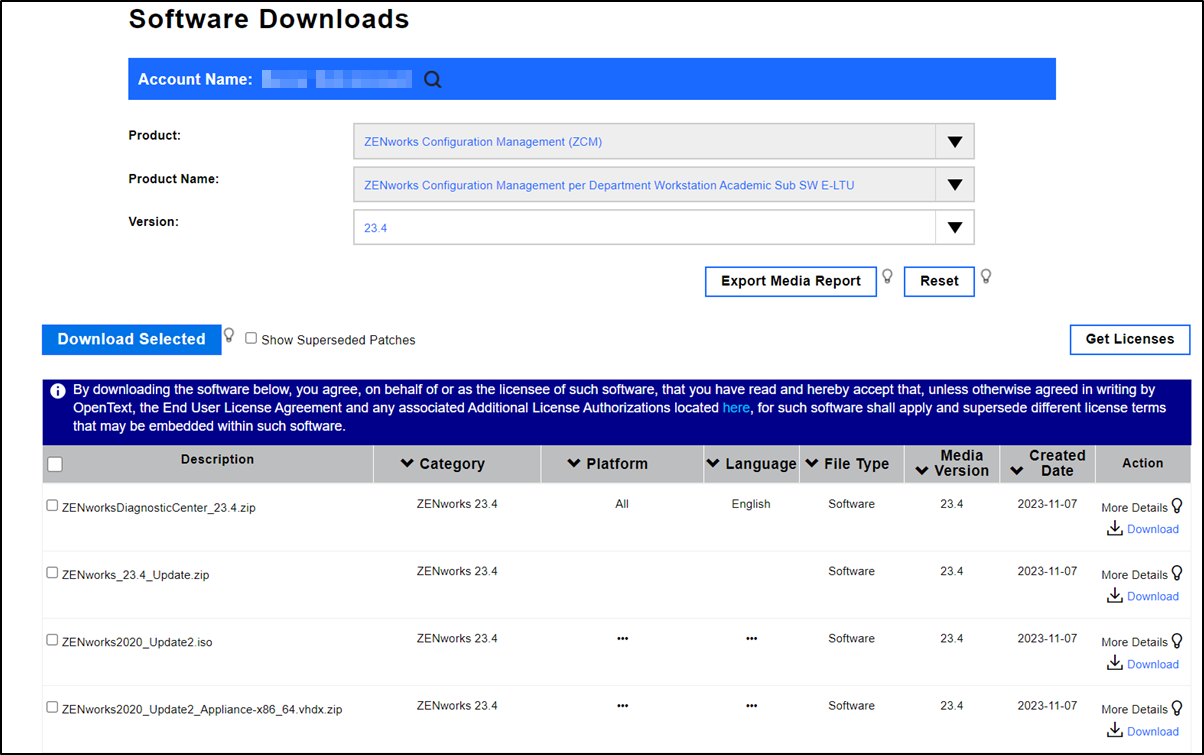Open the 'here' license agreement link
Screen dimensions: 1204x755
735,408
